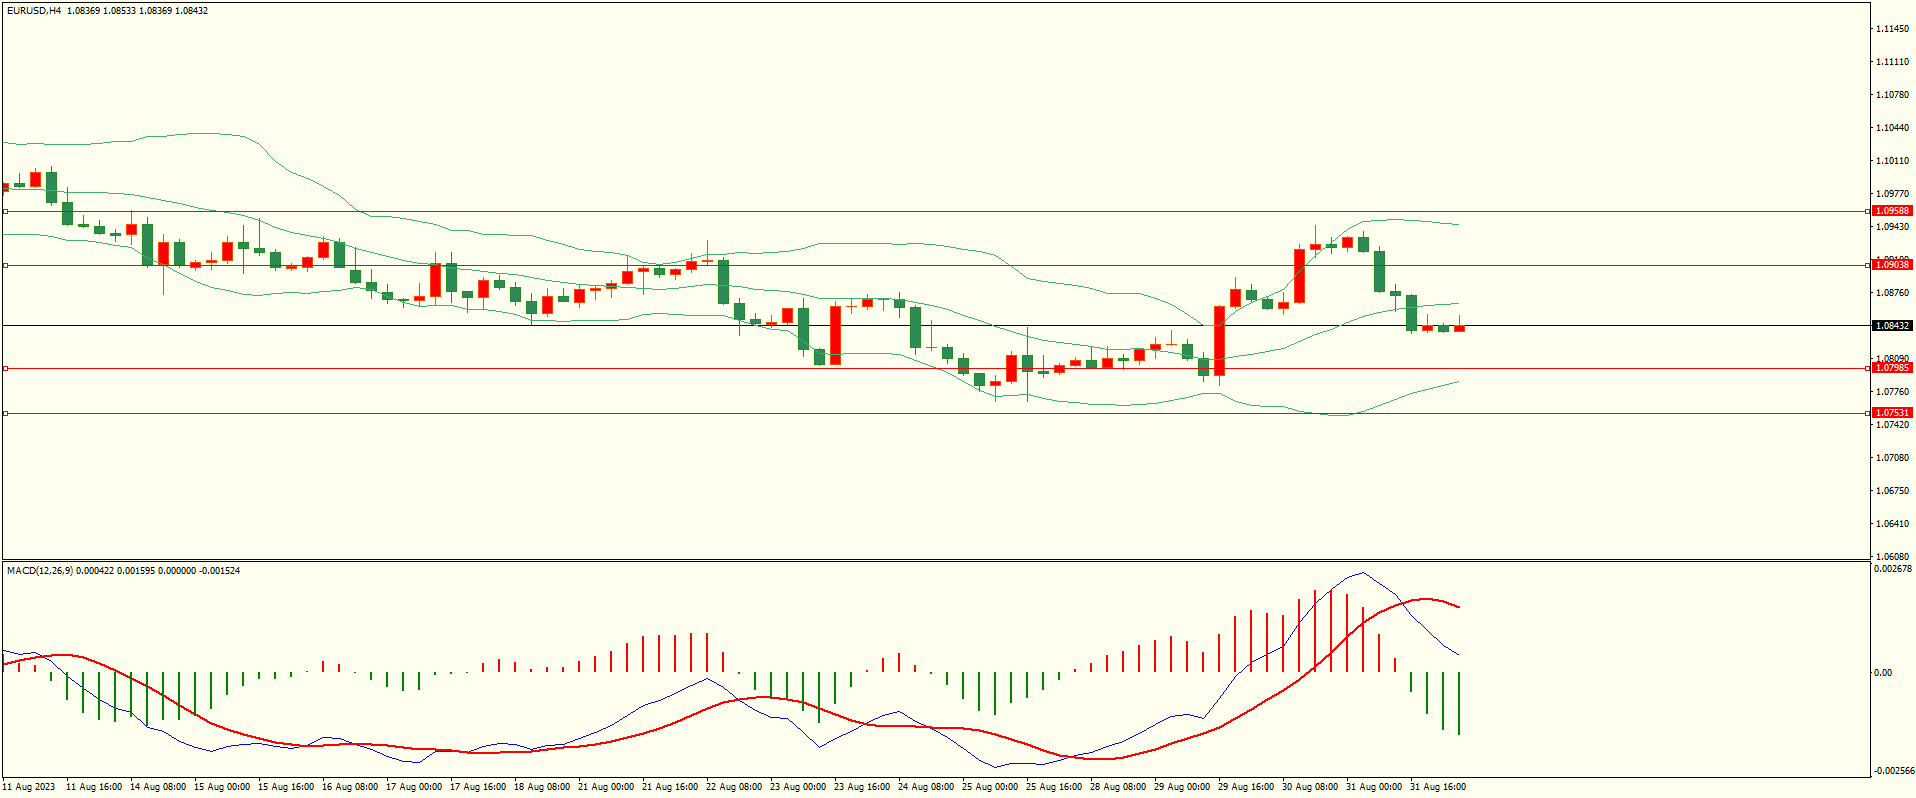
Task: Grab the left handle of the 1.09588 line
Action: [x=5, y=211]
